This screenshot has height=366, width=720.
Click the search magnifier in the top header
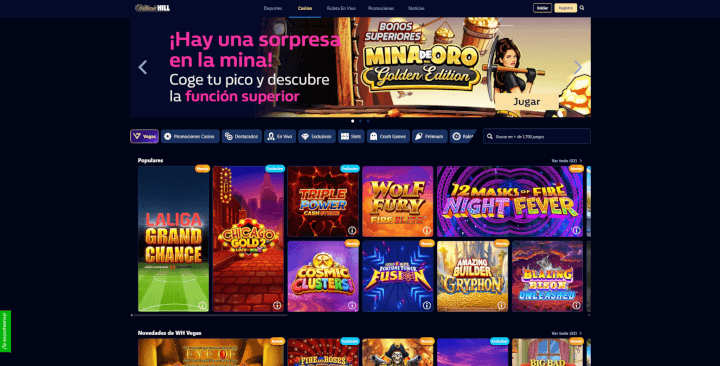click(x=582, y=8)
